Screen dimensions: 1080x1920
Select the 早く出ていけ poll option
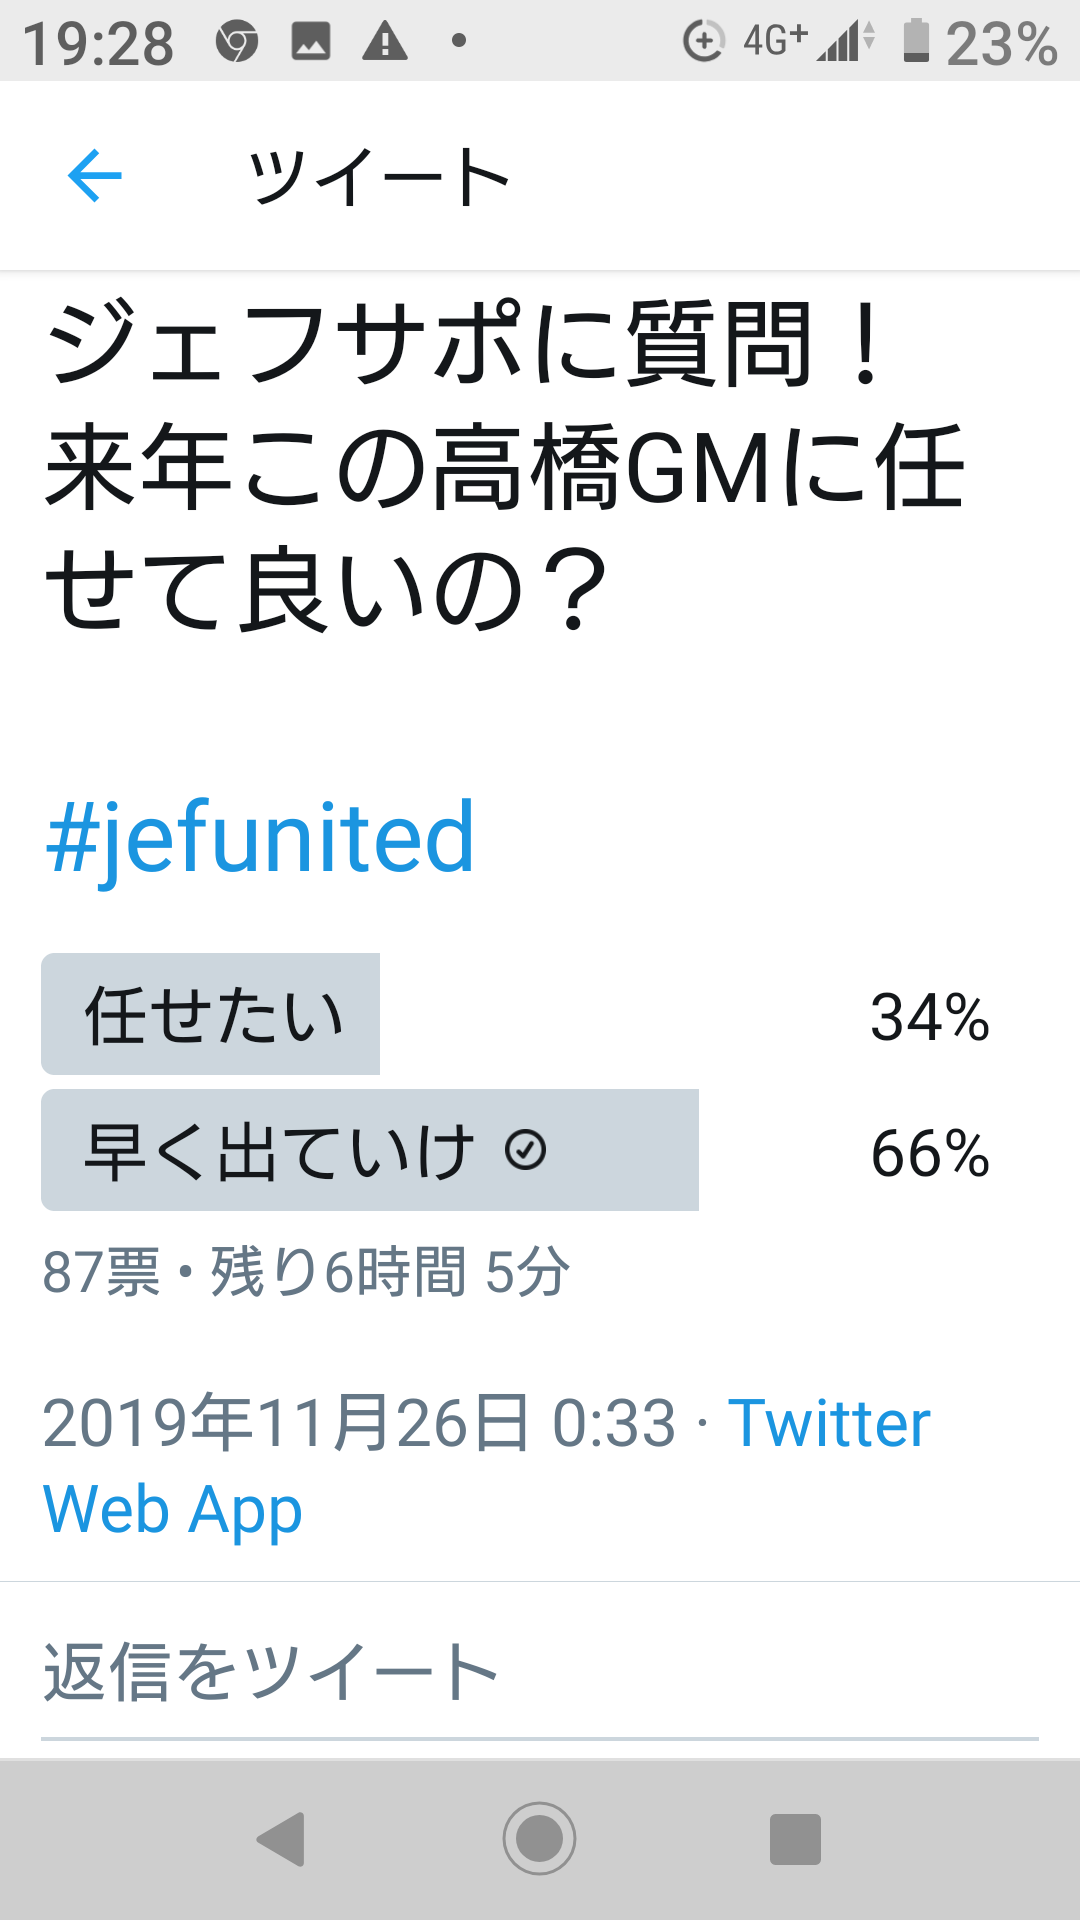coord(369,1150)
